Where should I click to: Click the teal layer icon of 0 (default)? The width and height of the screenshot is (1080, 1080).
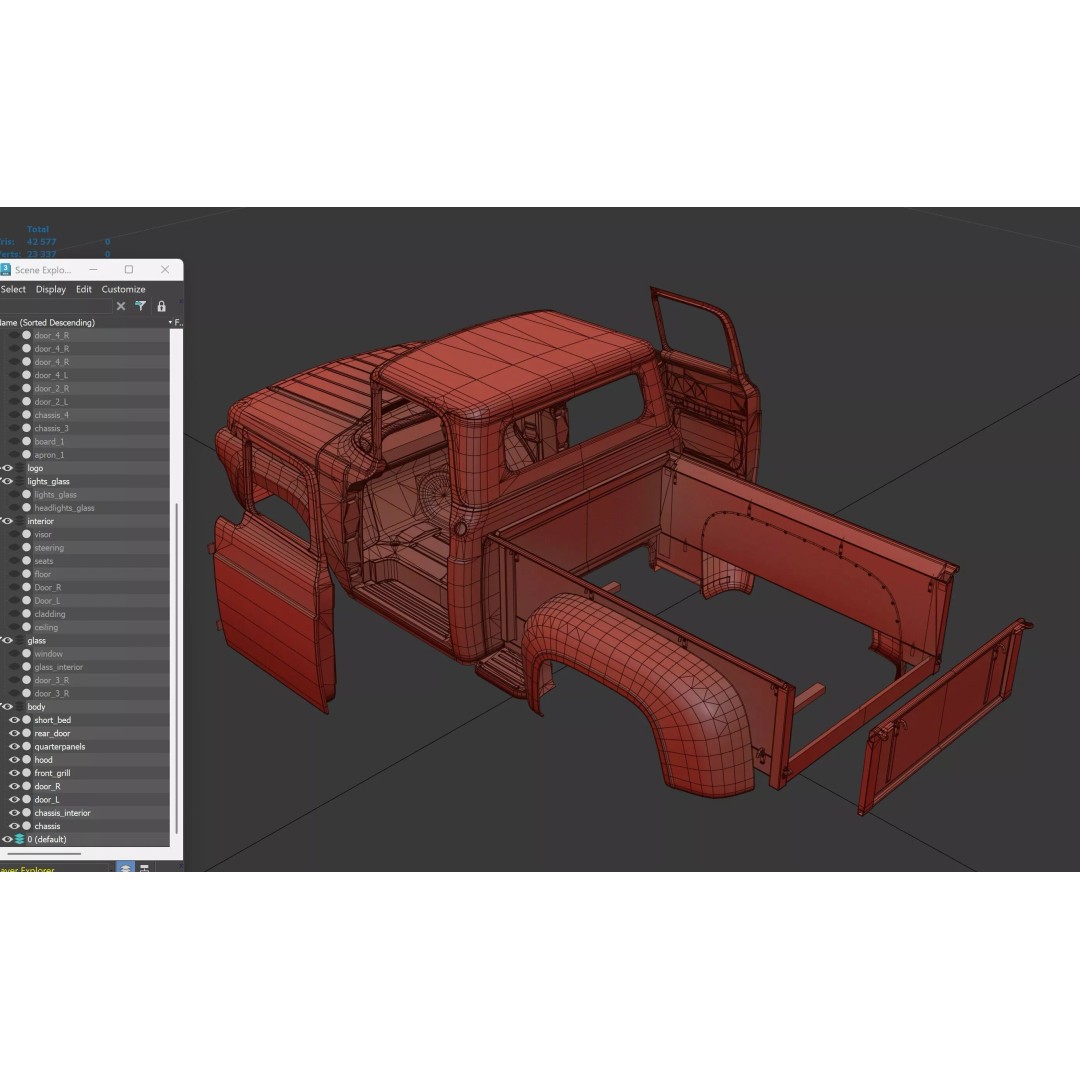[19, 839]
